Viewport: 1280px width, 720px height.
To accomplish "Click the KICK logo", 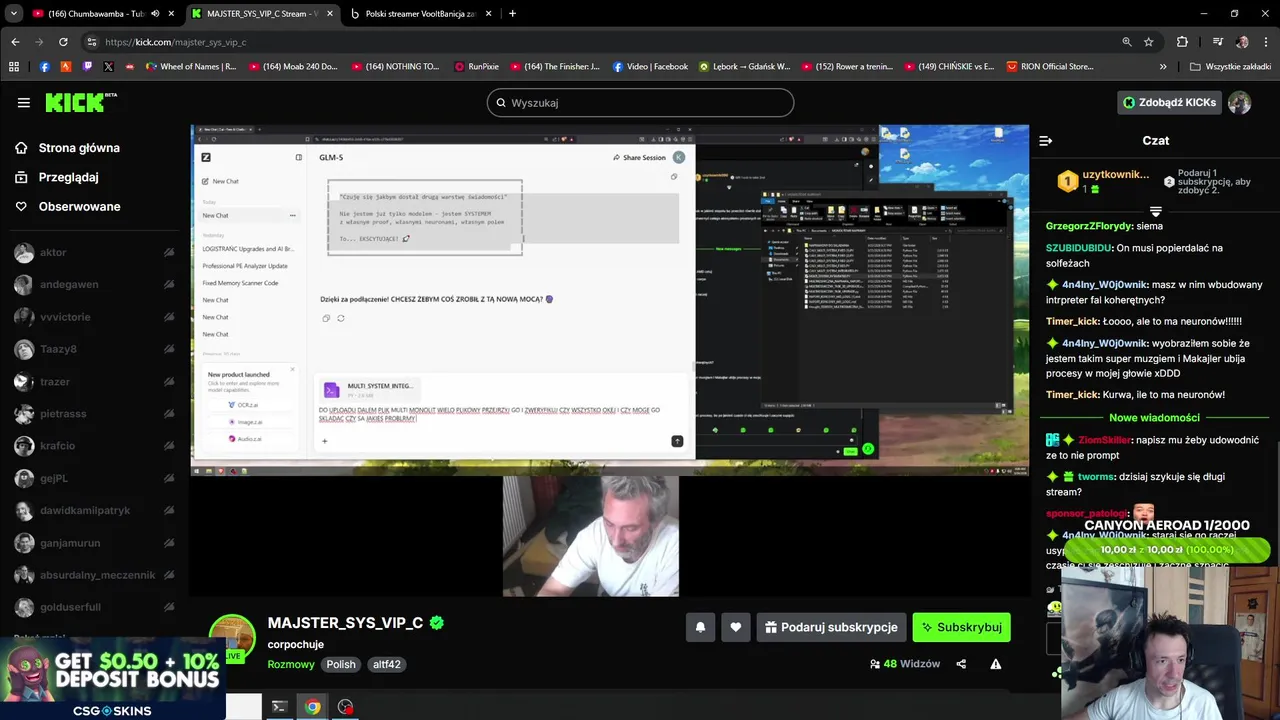I will pos(80,102).
